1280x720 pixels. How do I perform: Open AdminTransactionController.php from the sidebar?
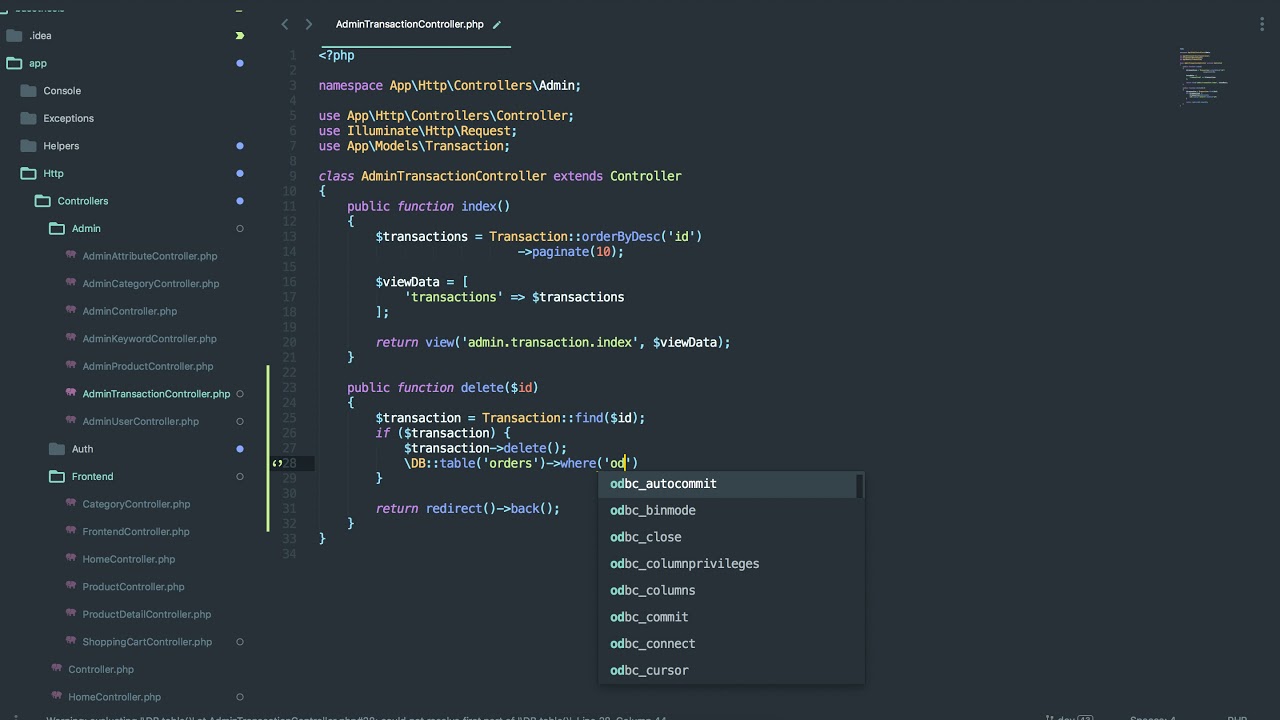tap(156, 394)
